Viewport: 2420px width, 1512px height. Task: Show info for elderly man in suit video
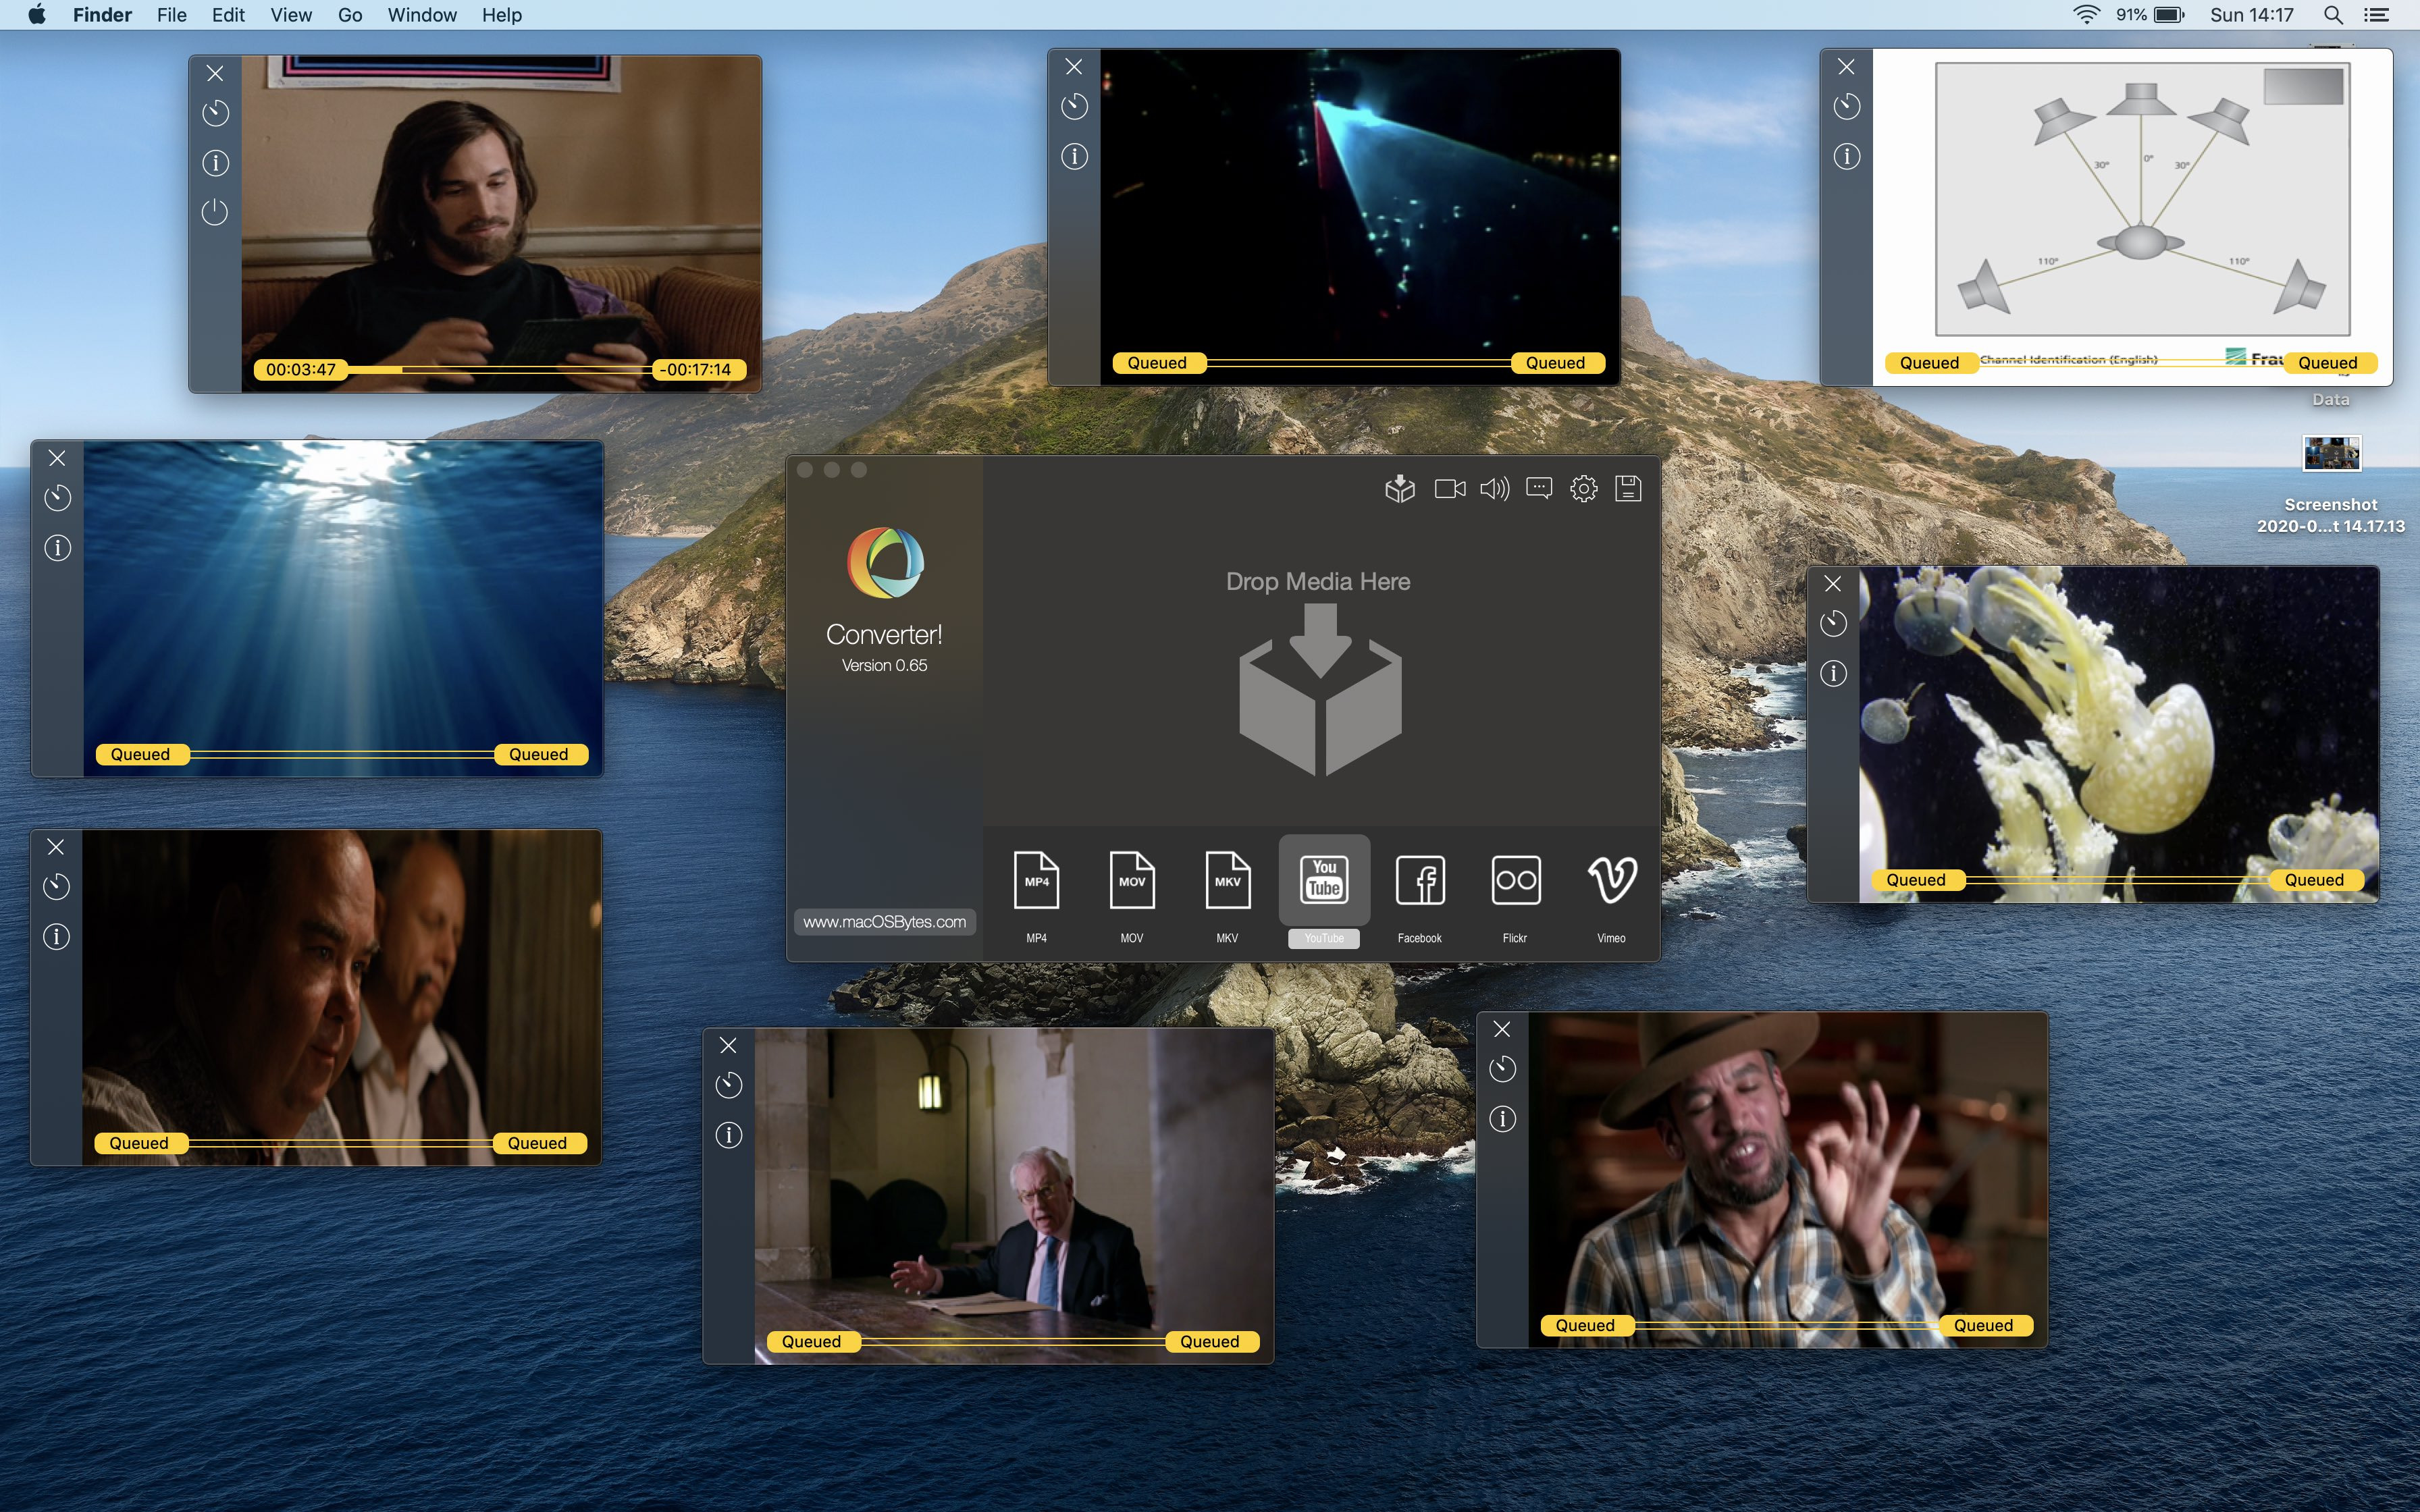(728, 1135)
